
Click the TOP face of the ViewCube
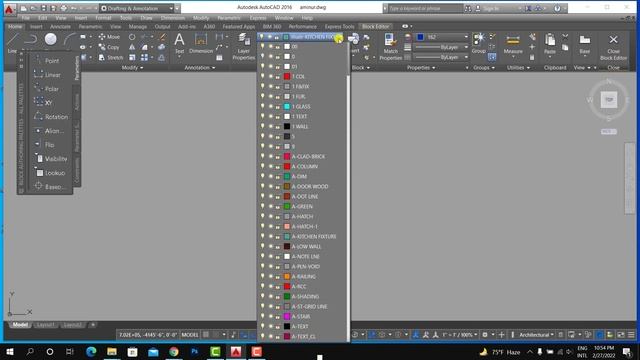coord(609,100)
